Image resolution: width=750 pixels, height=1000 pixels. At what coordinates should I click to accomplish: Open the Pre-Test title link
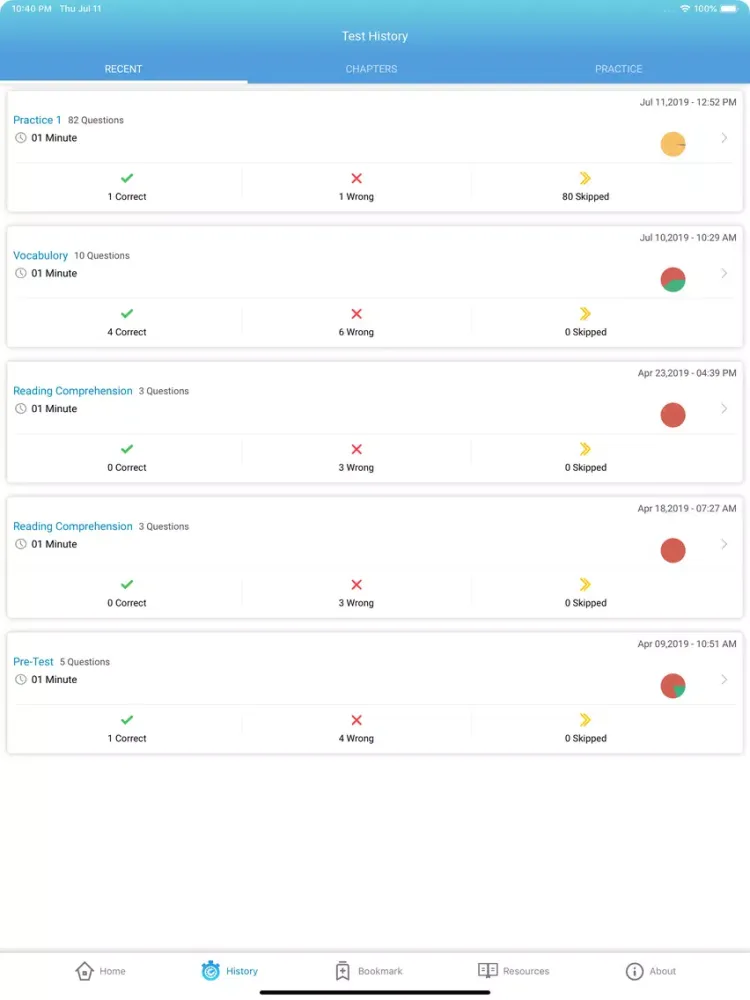pyautogui.click(x=33, y=662)
